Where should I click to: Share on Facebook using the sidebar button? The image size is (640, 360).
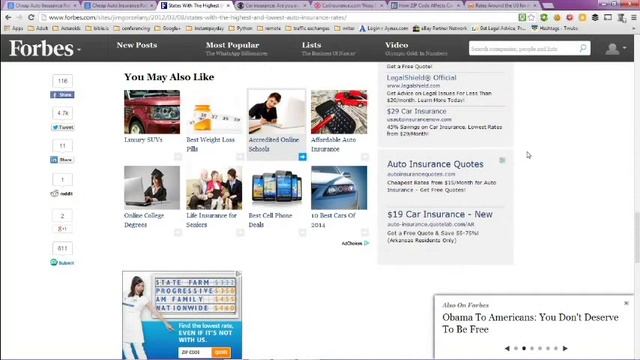click(62, 95)
